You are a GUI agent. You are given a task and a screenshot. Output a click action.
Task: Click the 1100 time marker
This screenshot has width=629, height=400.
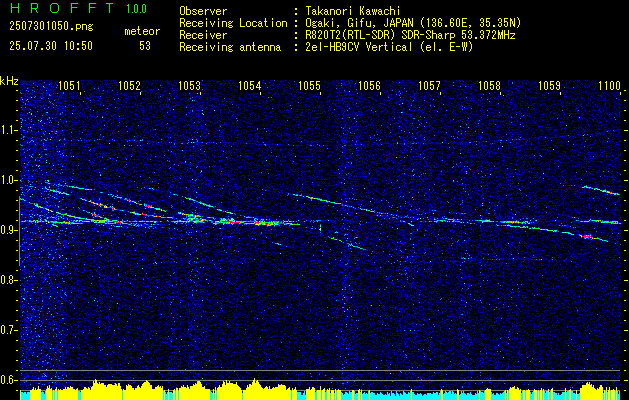pyautogui.click(x=609, y=85)
